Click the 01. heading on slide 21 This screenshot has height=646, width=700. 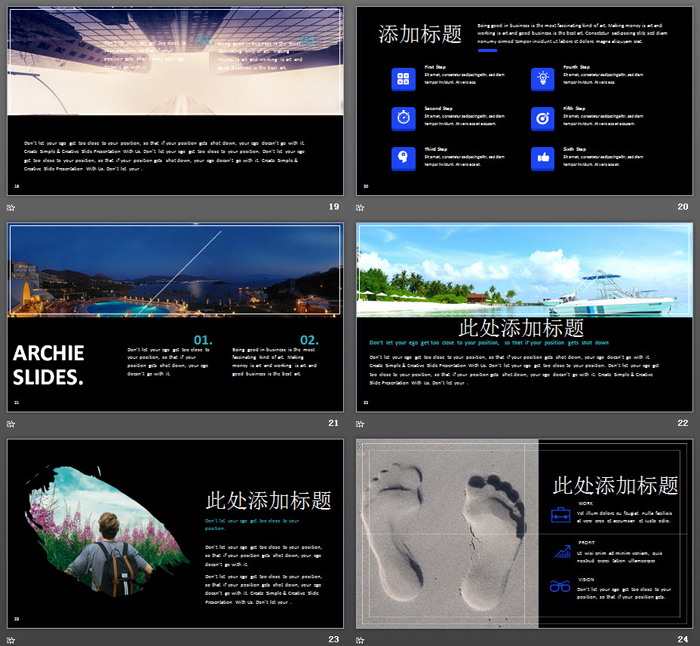pyautogui.click(x=202, y=340)
